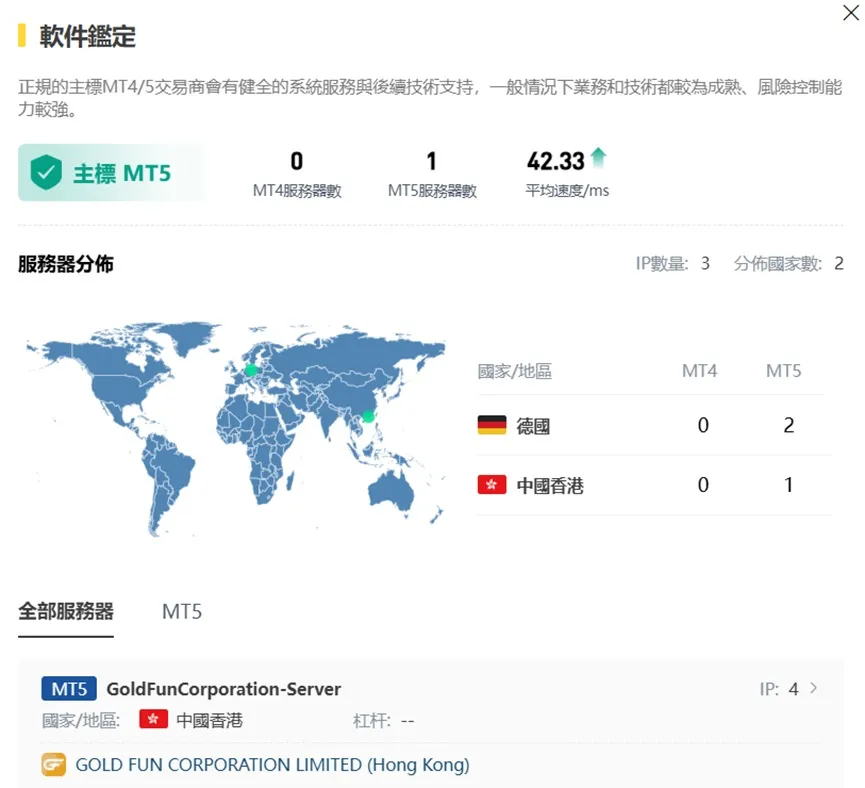Click the MT4服務器數 label
The height and width of the screenshot is (788, 865).
coord(297,191)
